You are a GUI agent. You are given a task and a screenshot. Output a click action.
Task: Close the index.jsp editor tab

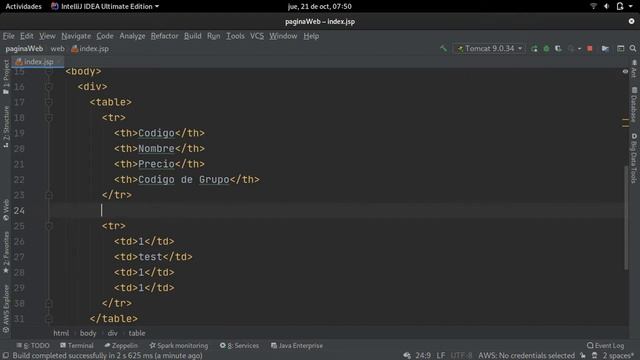click(x=60, y=62)
